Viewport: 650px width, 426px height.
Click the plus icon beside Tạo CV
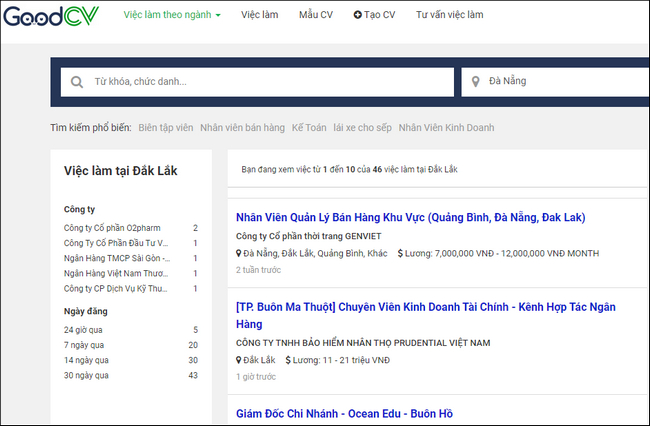pyautogui.click(x=357, y=16)
